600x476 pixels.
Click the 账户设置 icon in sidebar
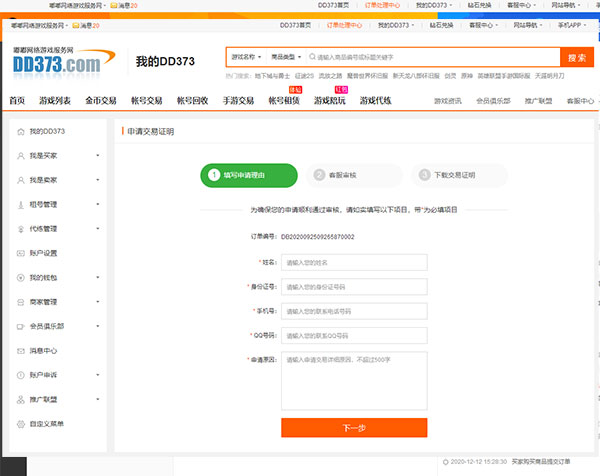(20, 253)
